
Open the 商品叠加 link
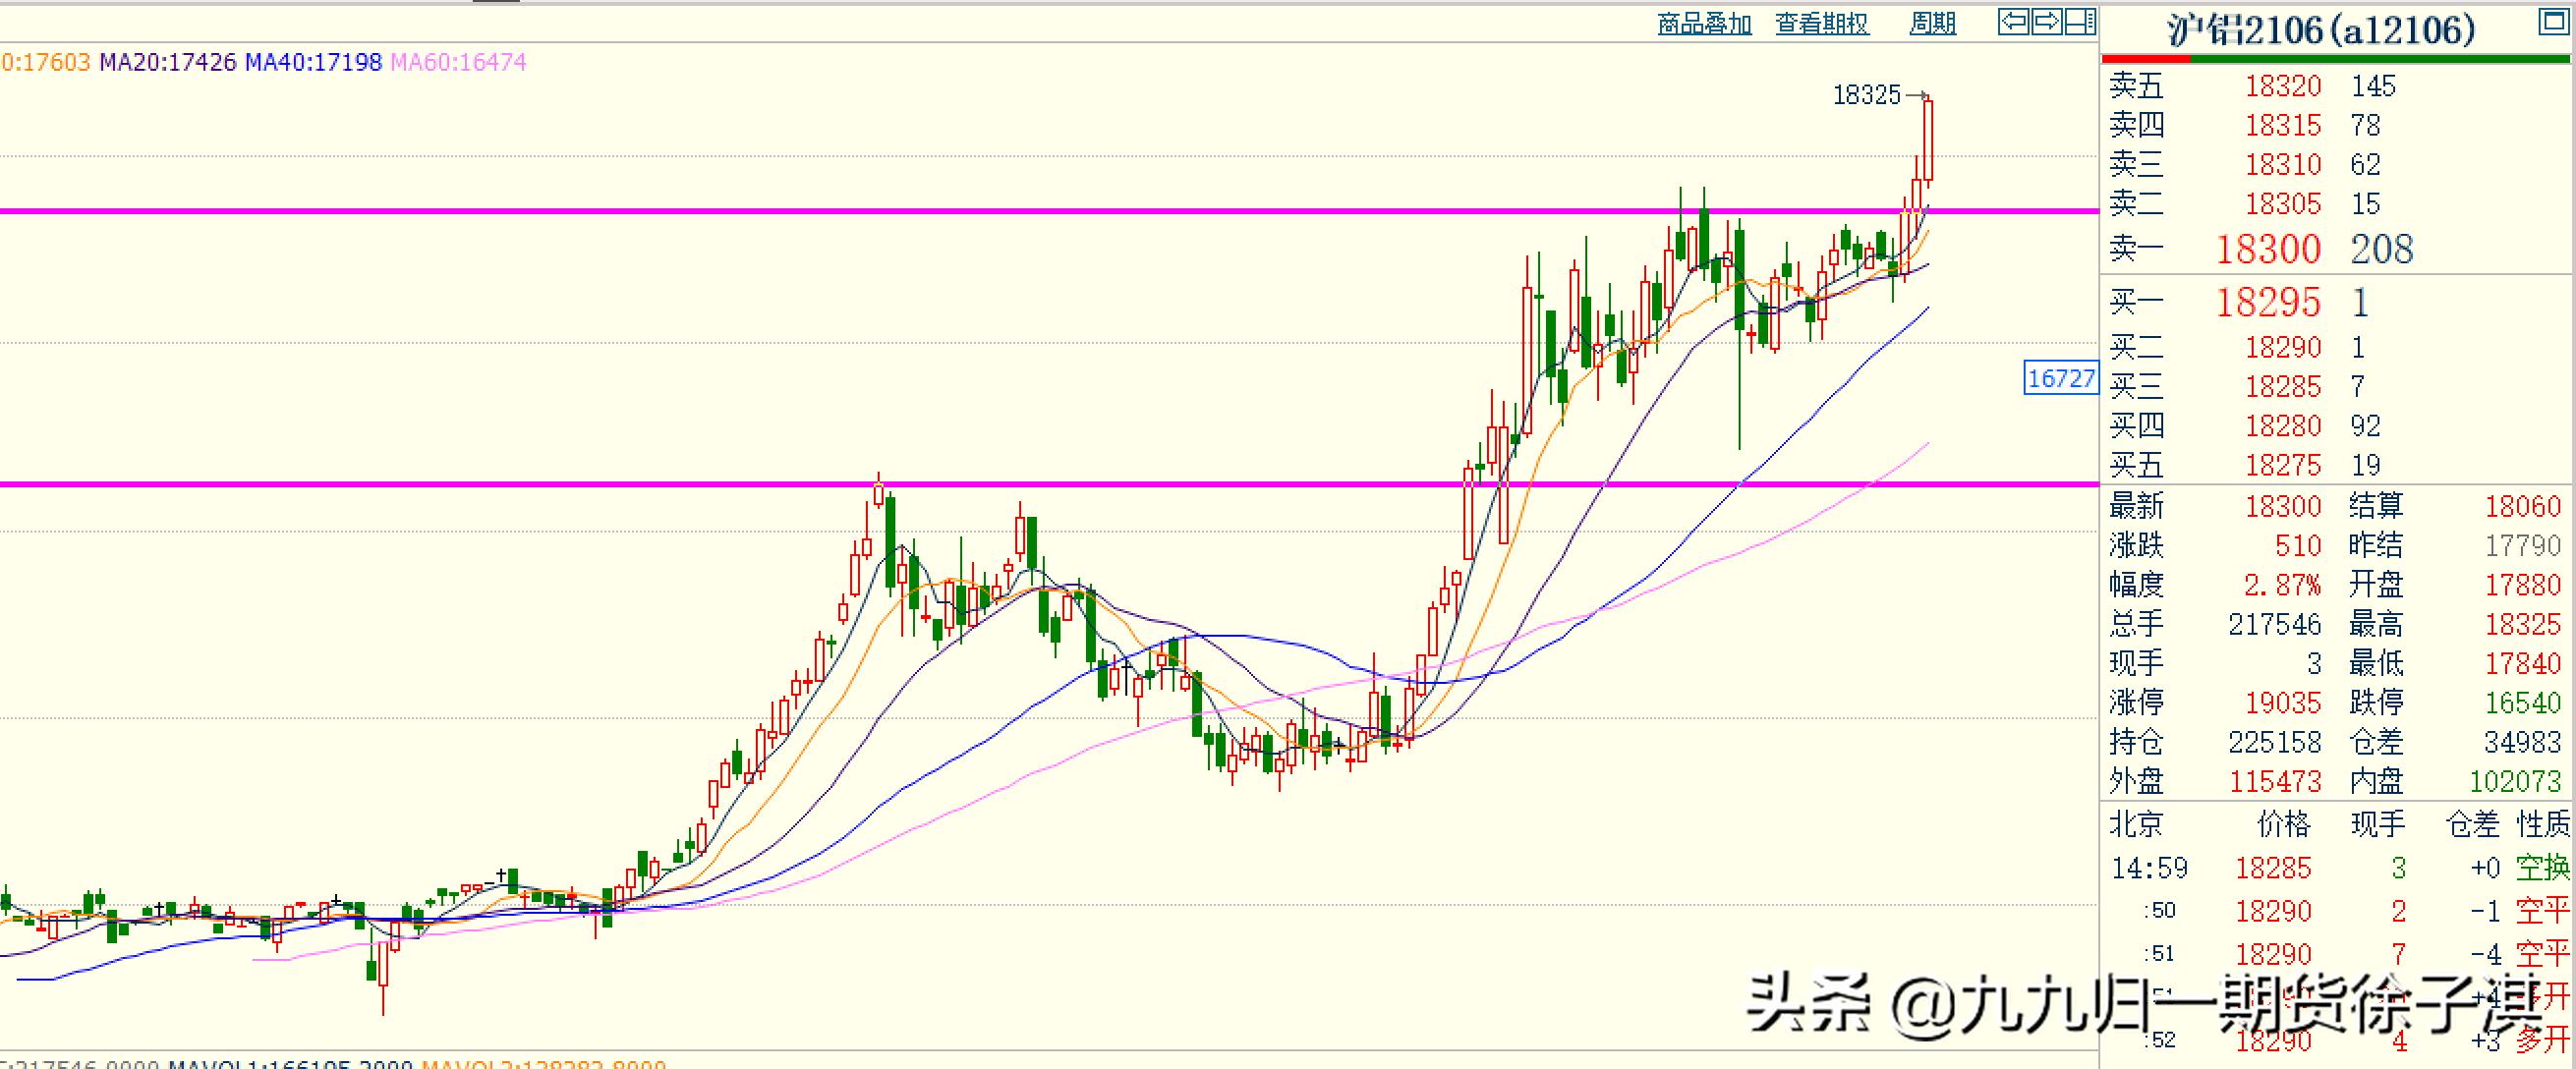point(1704,24)
